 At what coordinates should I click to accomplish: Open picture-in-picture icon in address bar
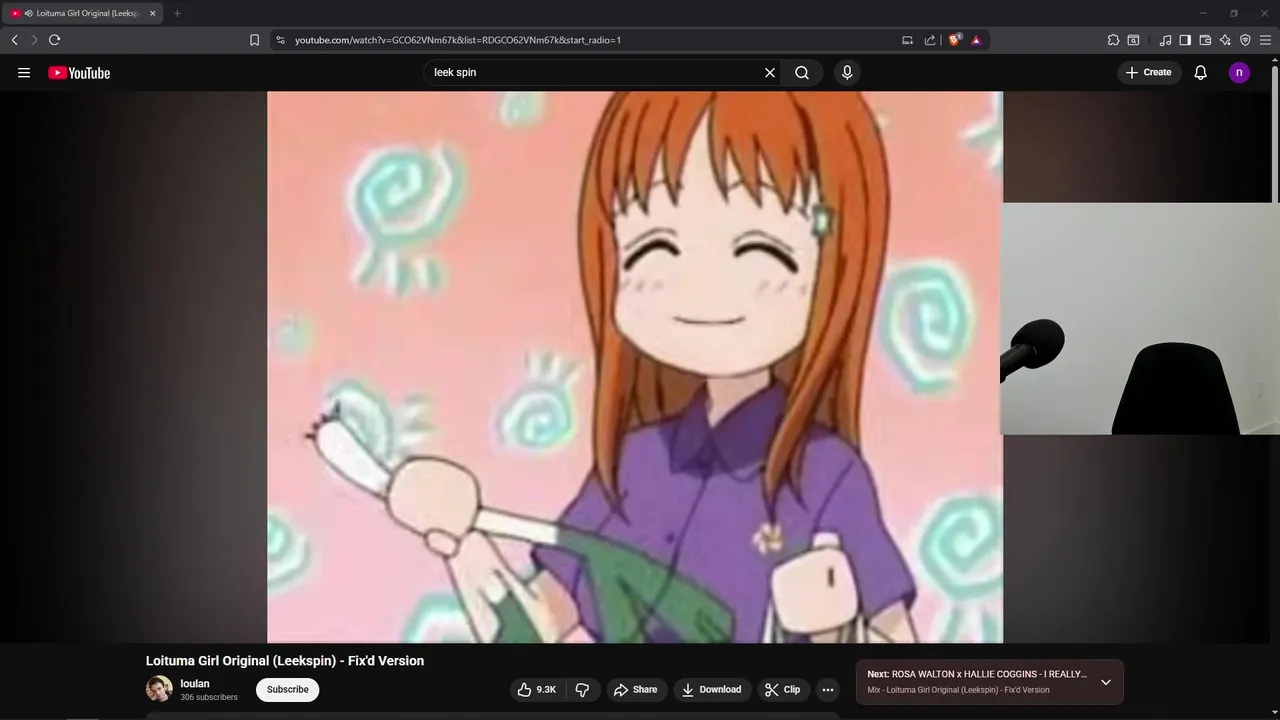[x=907, y=40]
